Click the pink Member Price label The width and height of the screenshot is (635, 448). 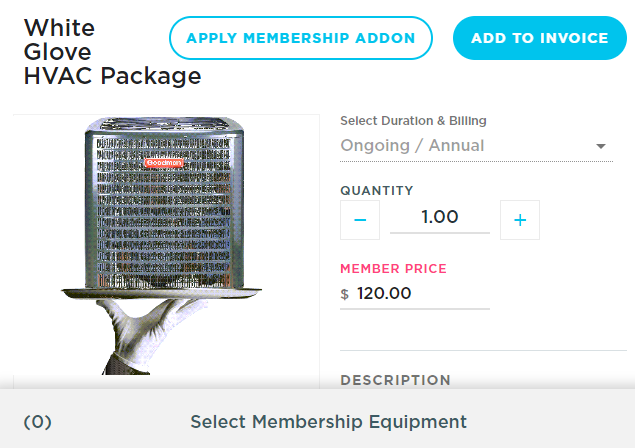(393, 269)
